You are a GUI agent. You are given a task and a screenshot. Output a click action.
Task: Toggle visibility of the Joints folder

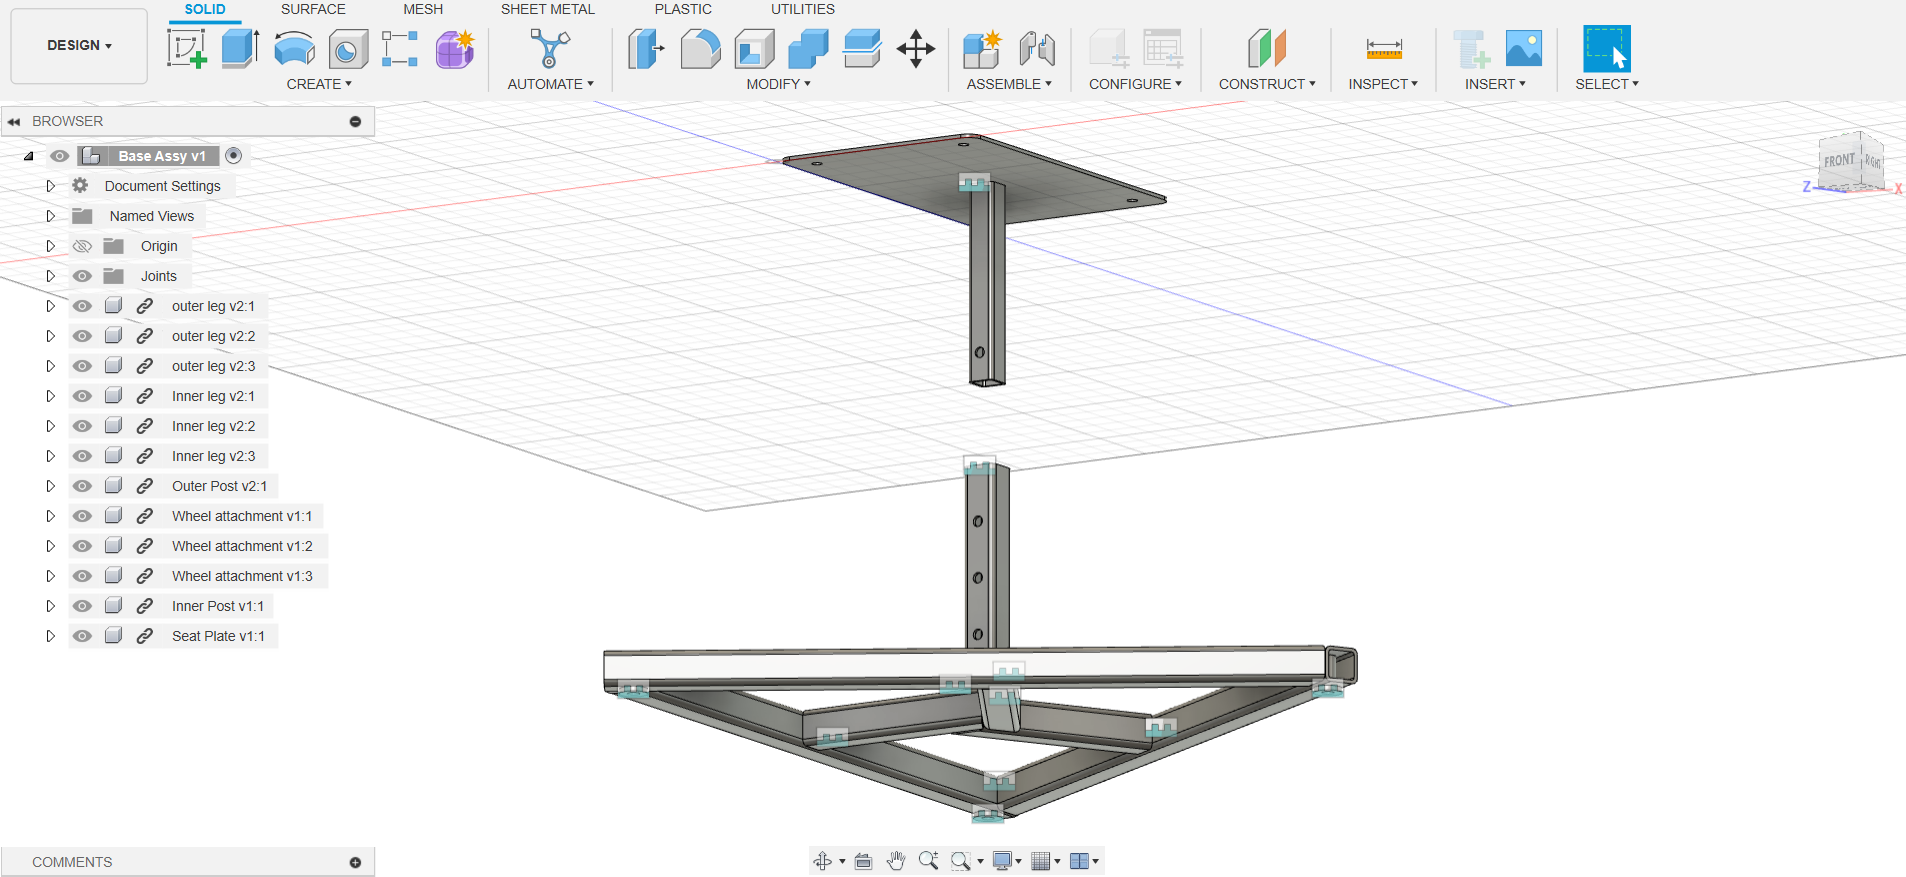(x=82, y=276)
